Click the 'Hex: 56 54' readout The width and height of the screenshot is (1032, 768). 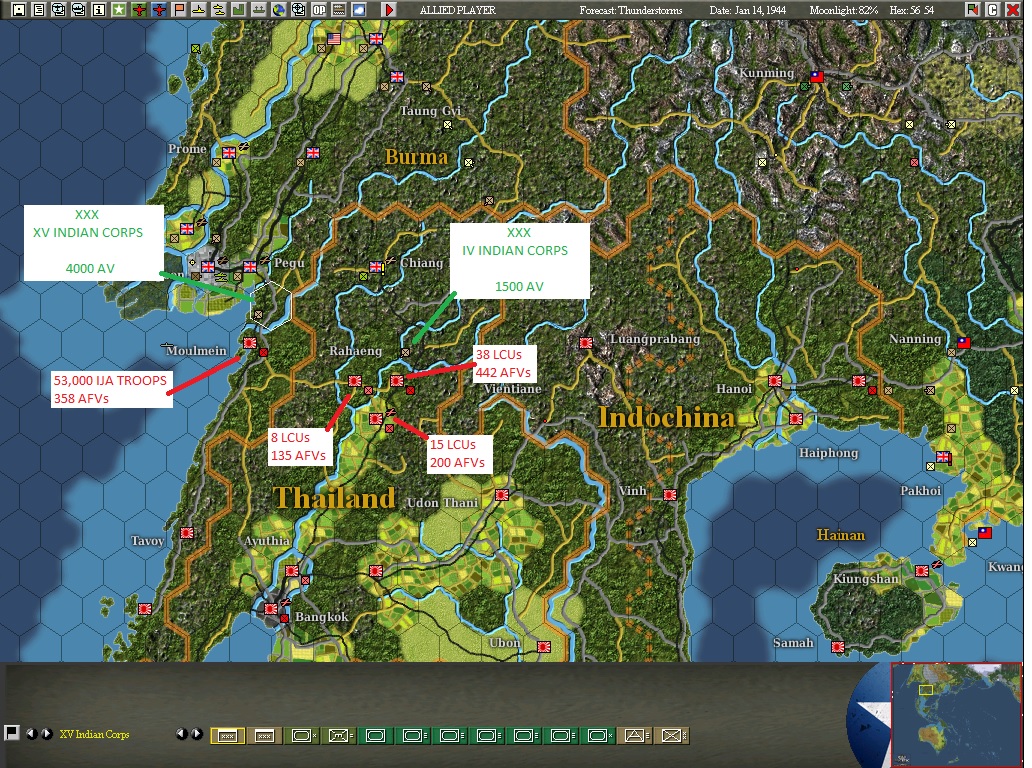click(x=911, y=10)
